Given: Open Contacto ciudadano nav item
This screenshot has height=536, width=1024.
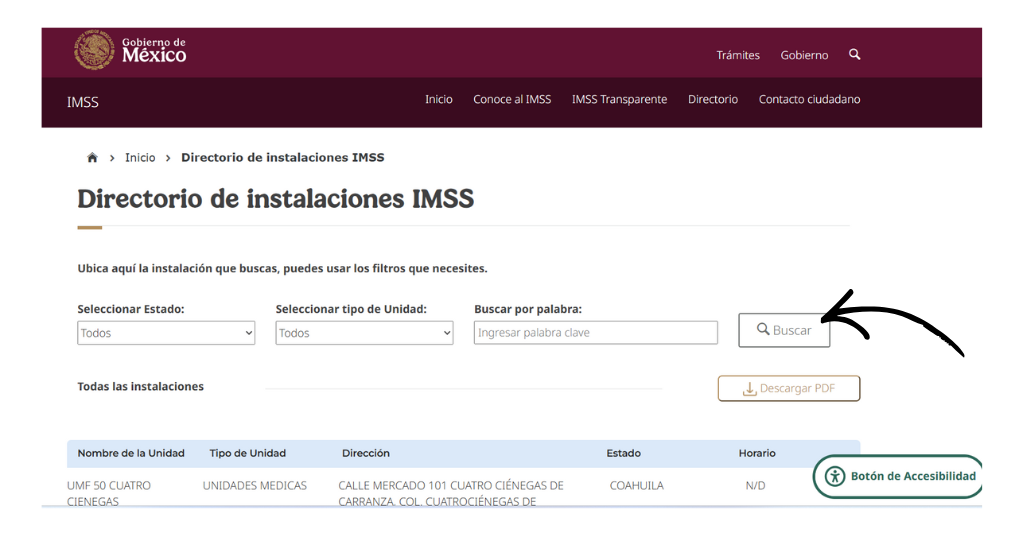Looking at the screenshot, I should 809,99.
